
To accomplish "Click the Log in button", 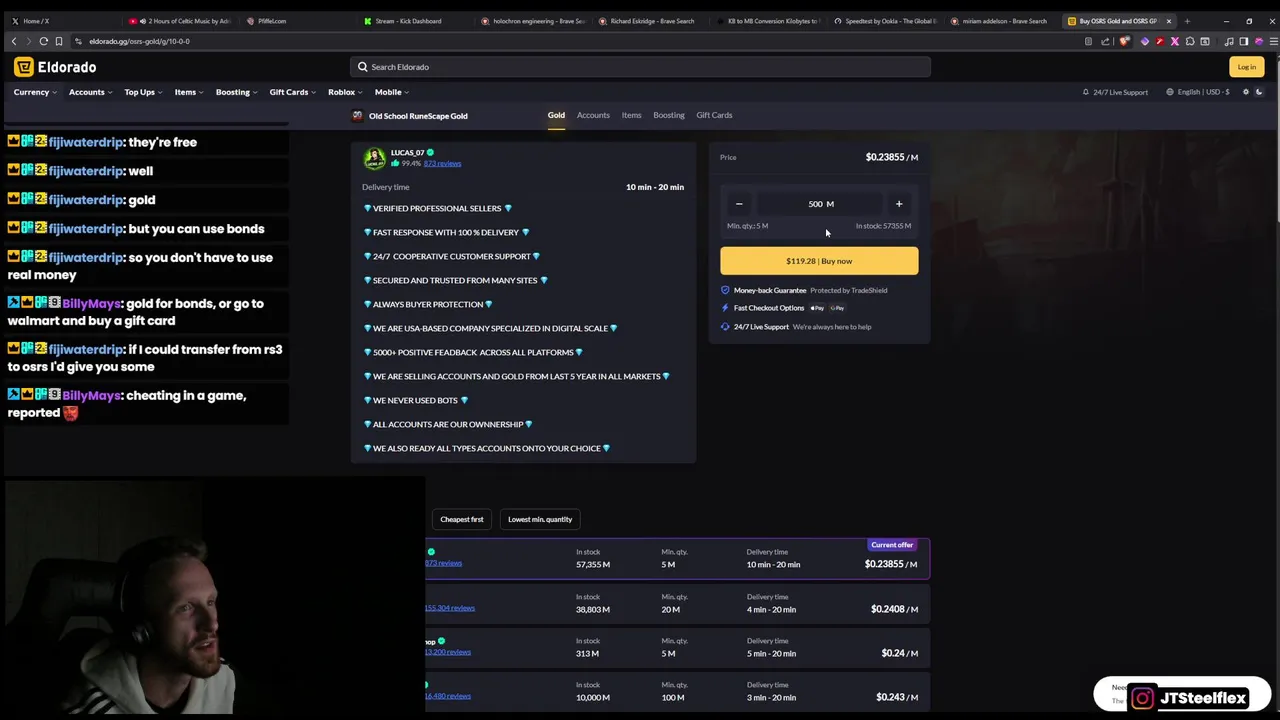I will (x=1246, y=67).
